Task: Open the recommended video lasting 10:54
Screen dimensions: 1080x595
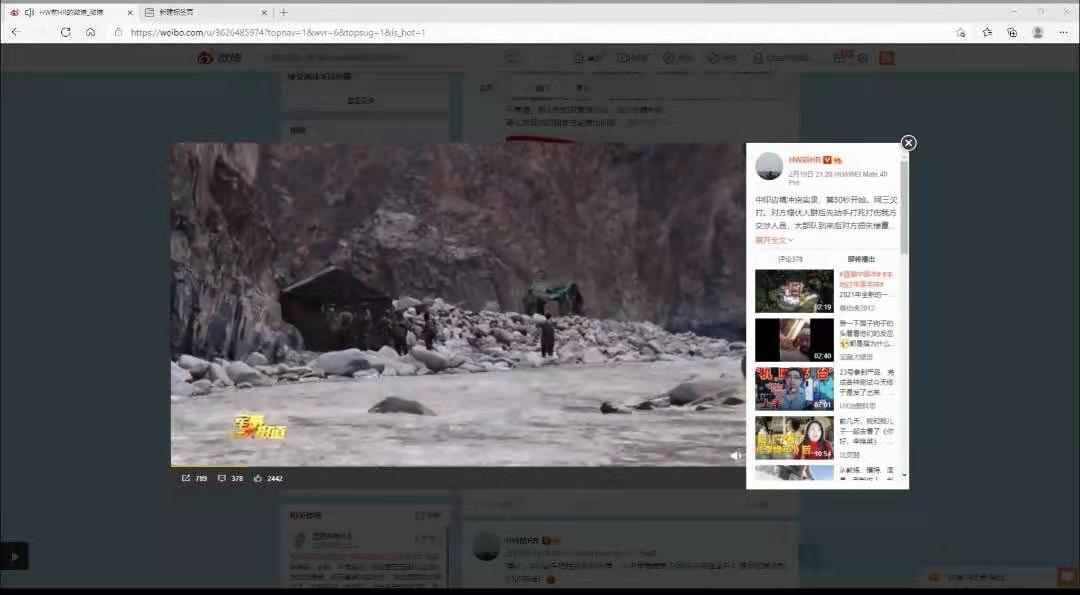Action: (794, 438)
